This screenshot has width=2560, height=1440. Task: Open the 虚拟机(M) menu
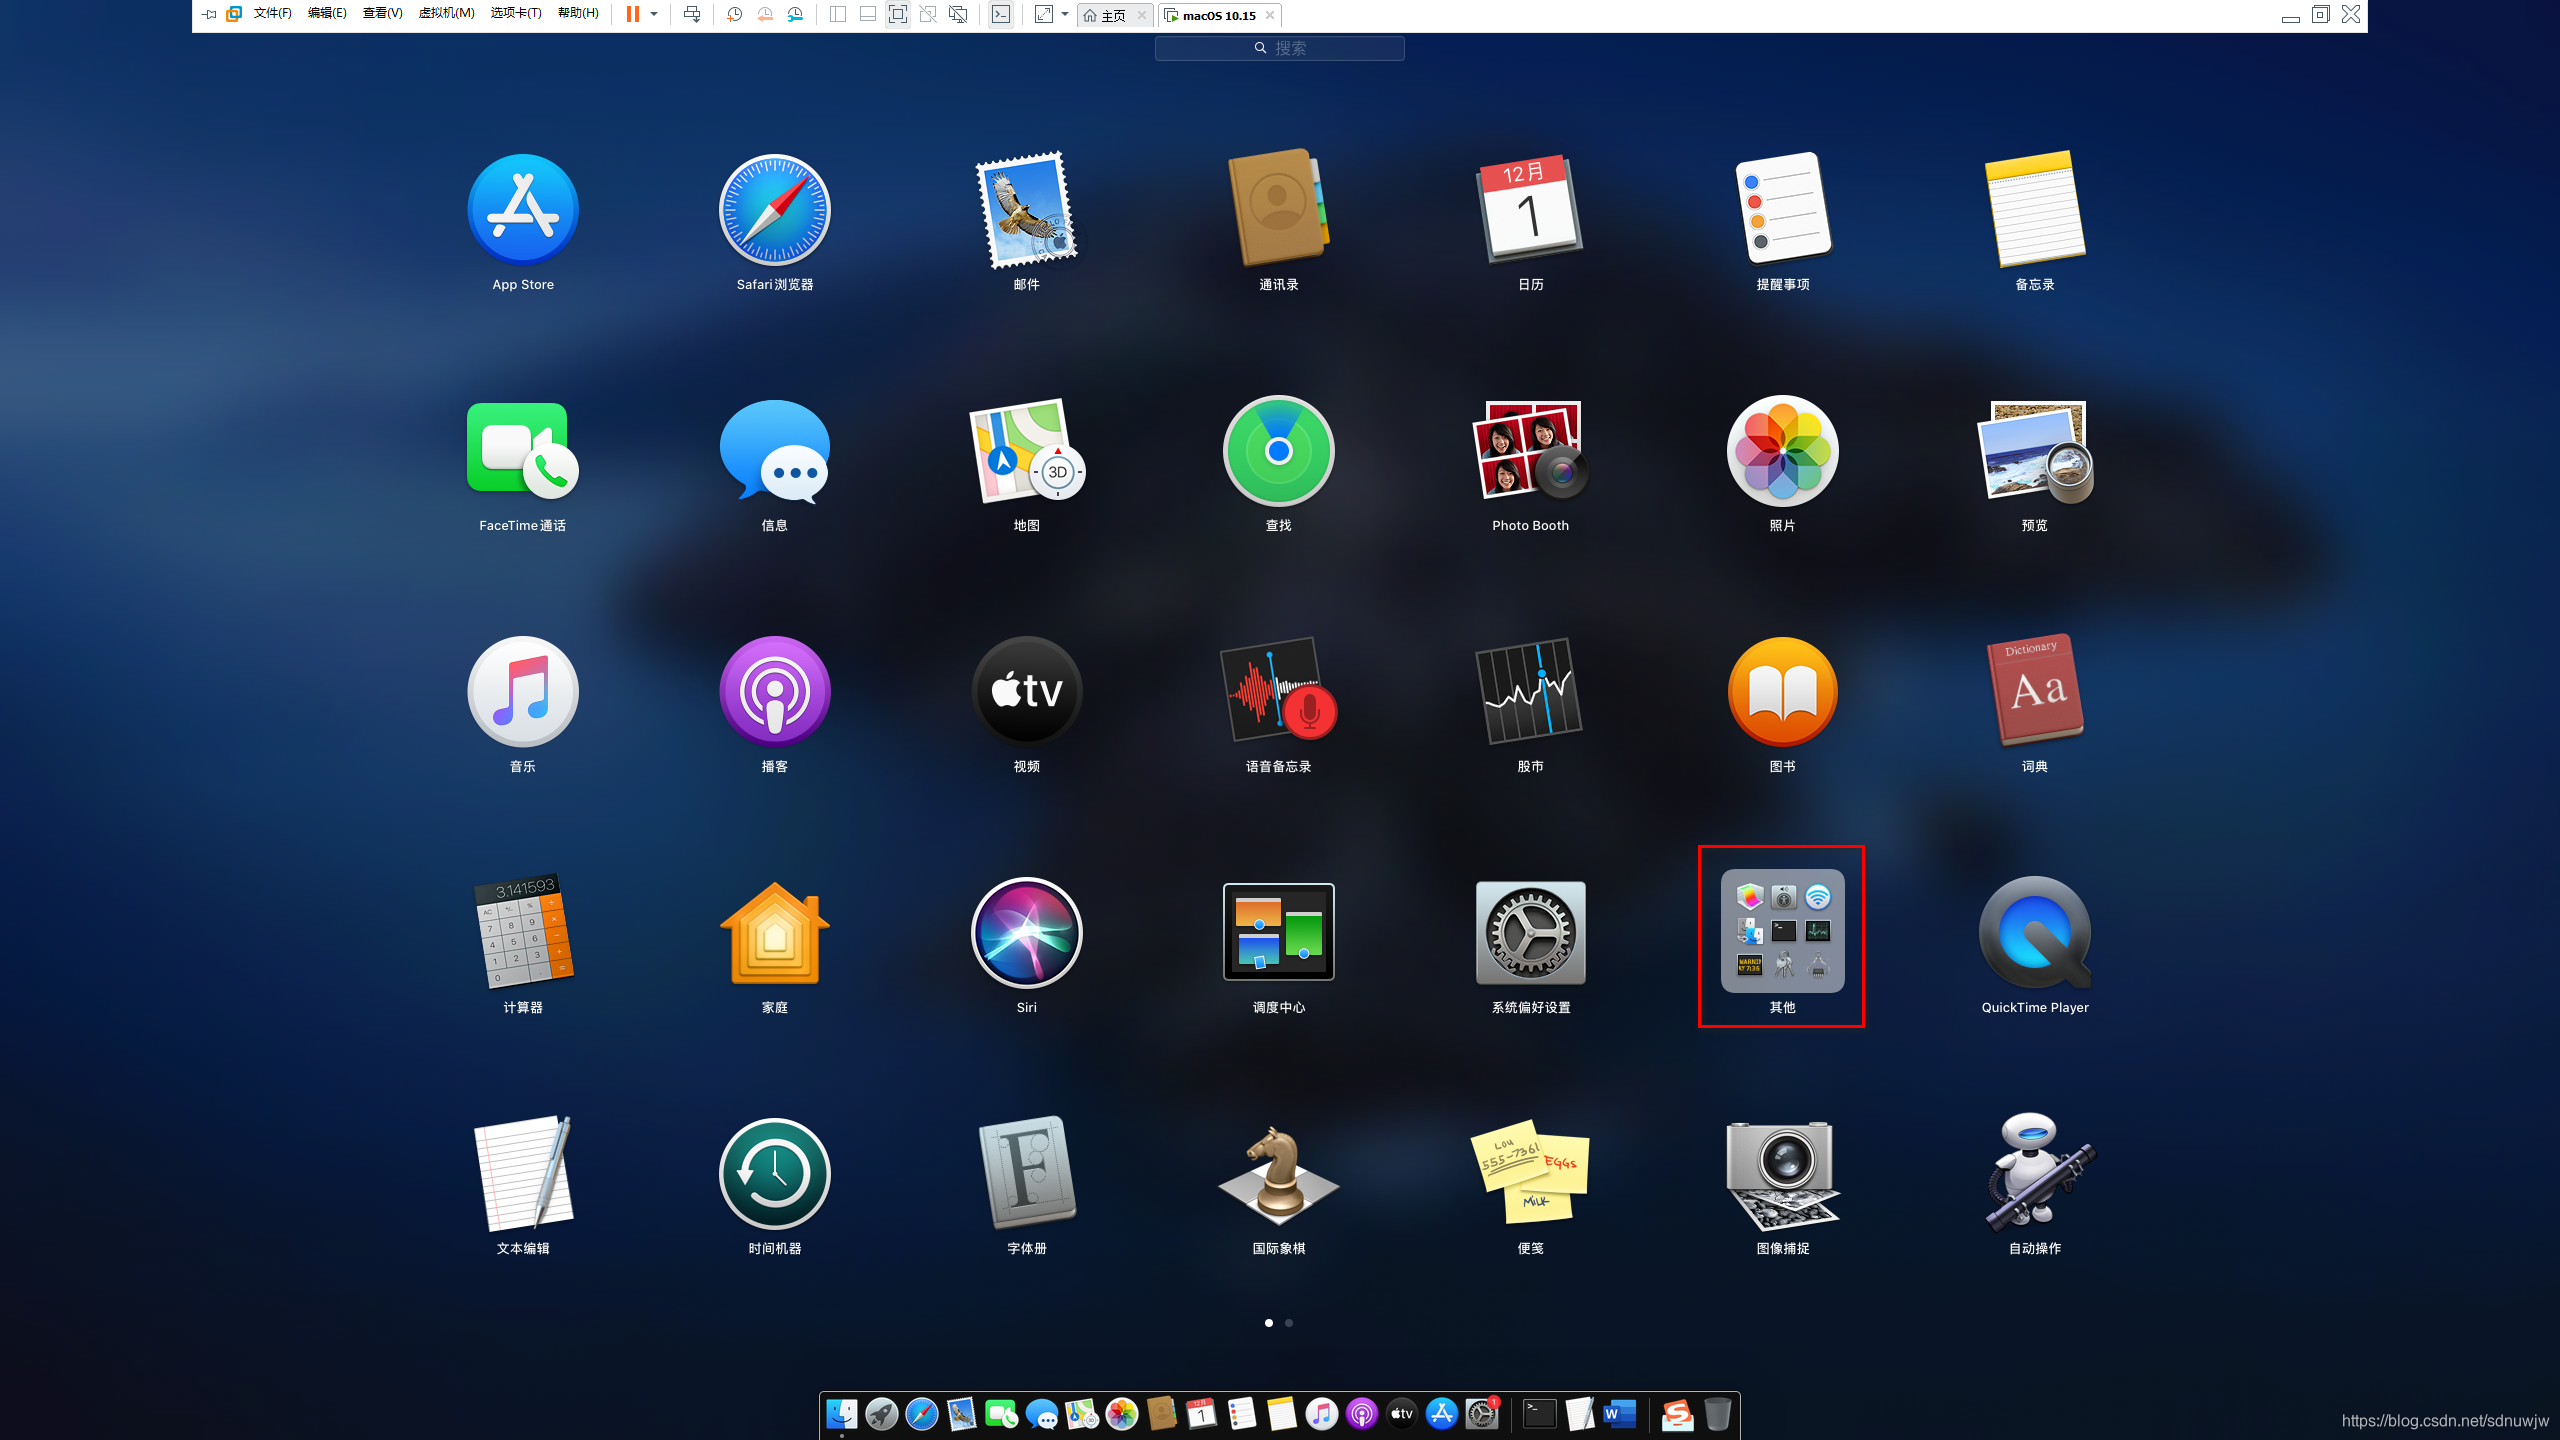tap(446, 14)
